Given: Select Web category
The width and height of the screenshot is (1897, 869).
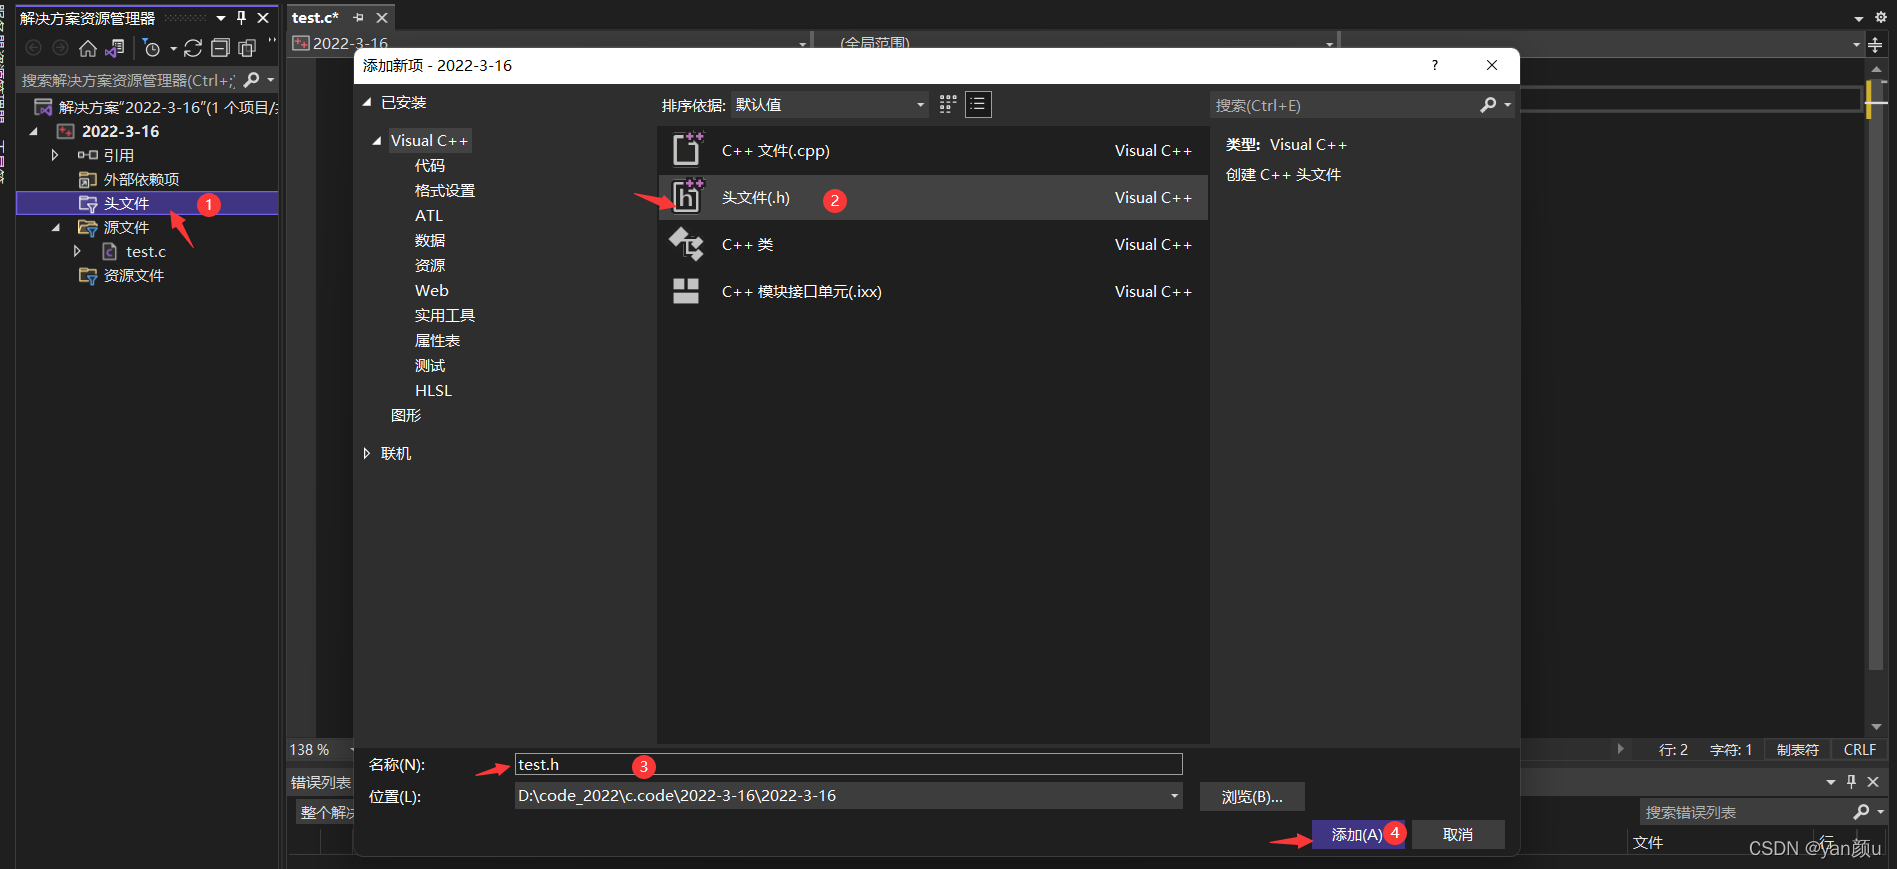Looking at the screenshot, I should tap(432, 291).
